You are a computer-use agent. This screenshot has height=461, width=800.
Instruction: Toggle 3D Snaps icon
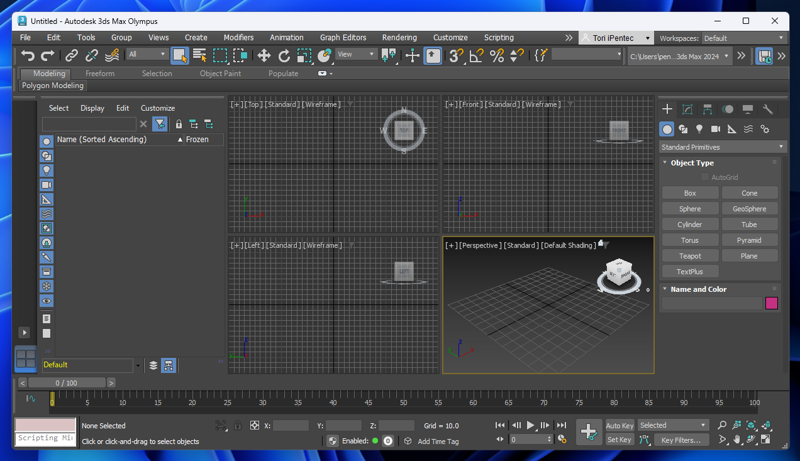coord(456,56)
